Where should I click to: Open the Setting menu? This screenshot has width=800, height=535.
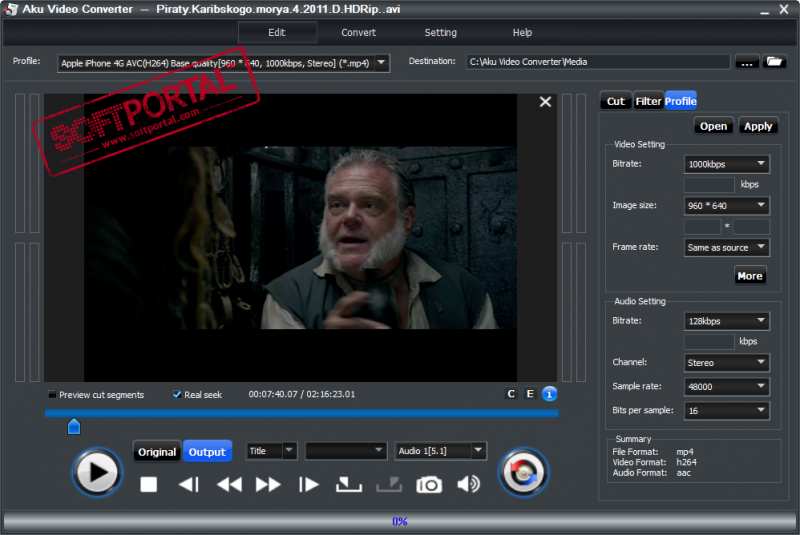point(441,33)
